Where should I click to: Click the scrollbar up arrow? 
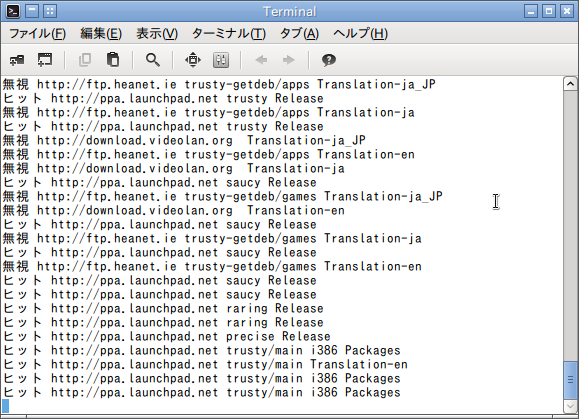click(570, 84)
